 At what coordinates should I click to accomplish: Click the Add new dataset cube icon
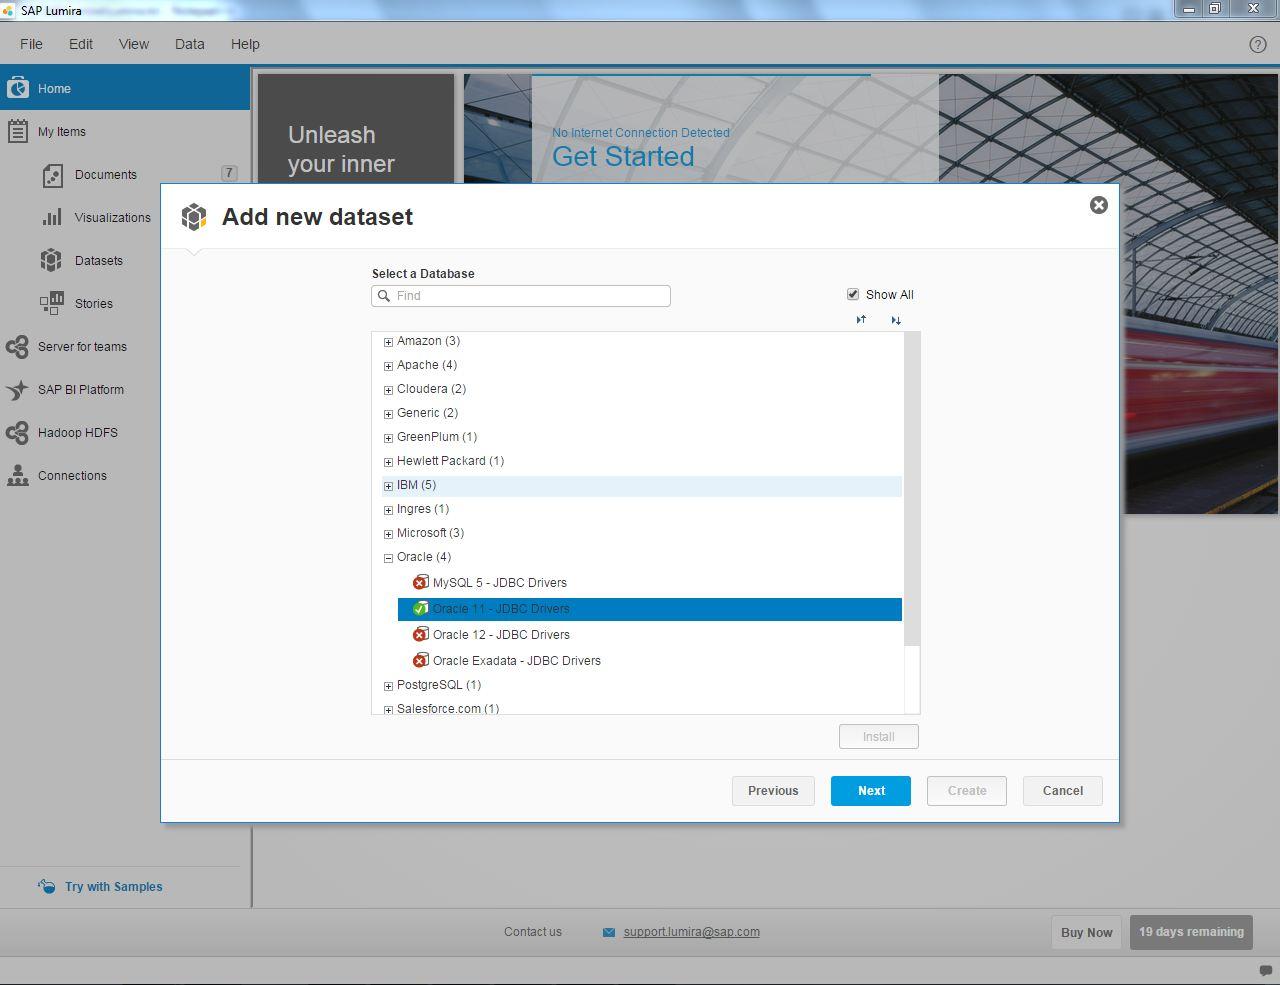[194, 217]
